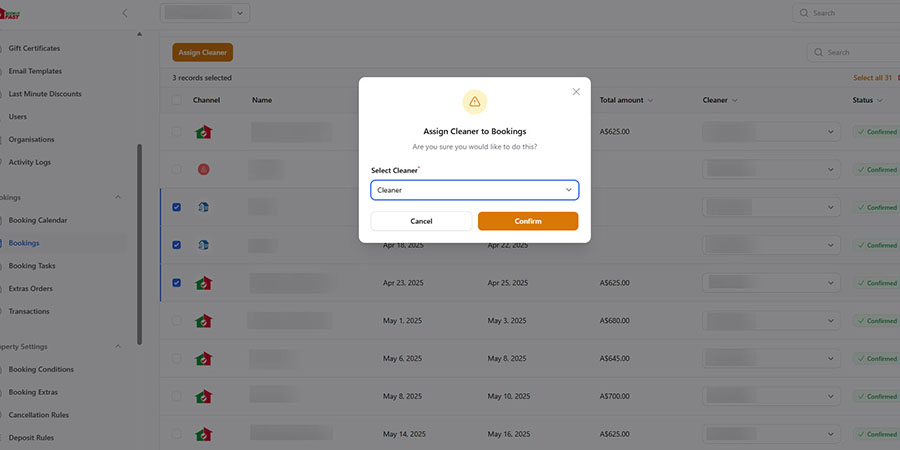The height and width of the screenshot is (450, 900).
Task: Uncheck the Apr 18, 2025 row checkbox
Action: tap(177, 245)
